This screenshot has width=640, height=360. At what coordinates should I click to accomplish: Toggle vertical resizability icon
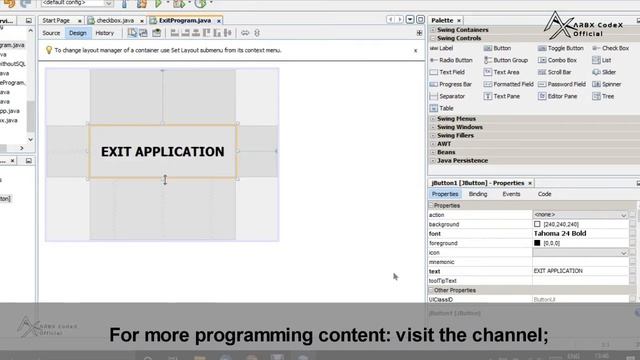click(257, 33)
